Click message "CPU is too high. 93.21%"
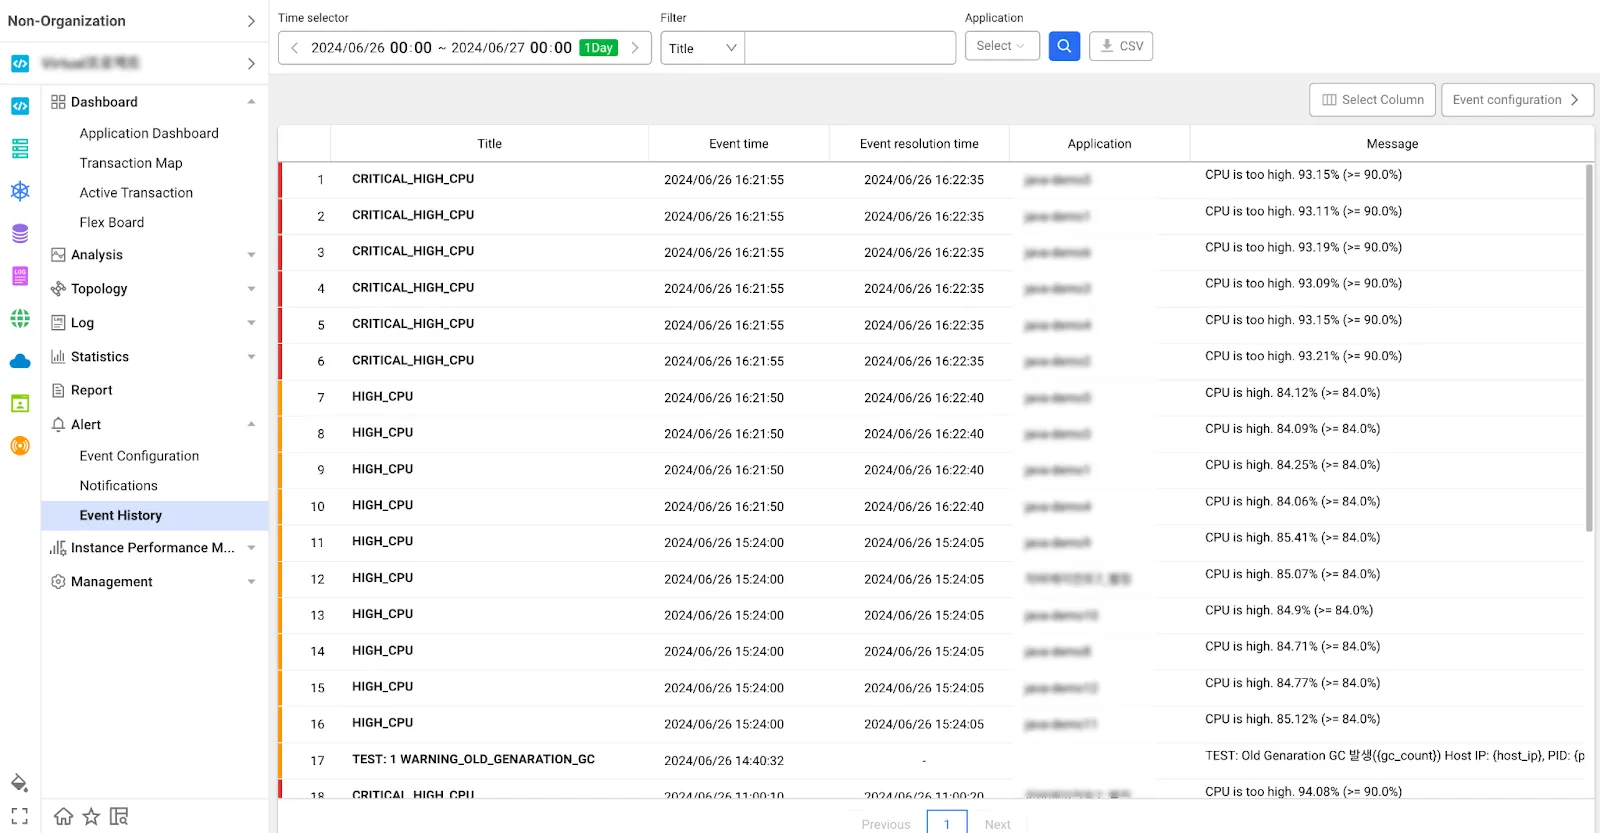 coord(1303,356)
